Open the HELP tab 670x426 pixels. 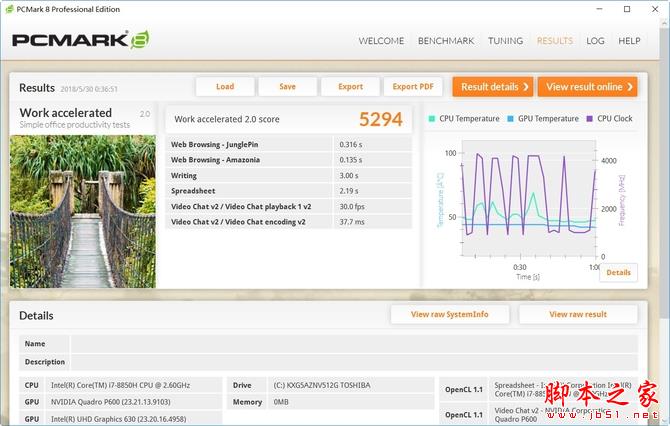629,41
